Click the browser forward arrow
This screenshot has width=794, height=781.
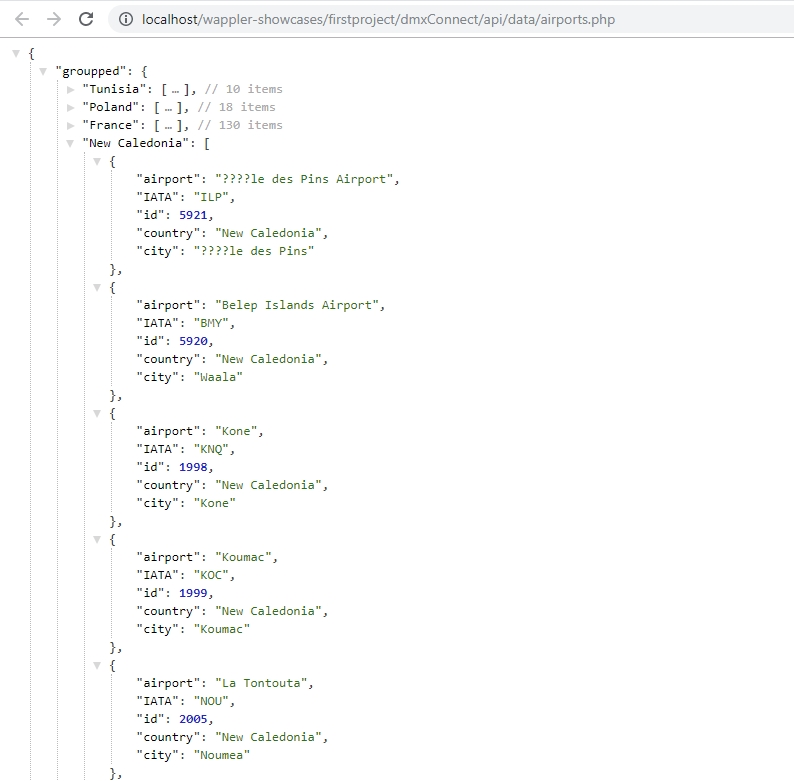pyautogui.click(x=54, y=19)
